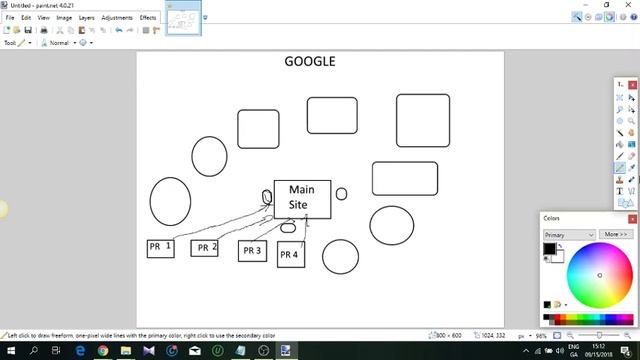Screen dimensions: 640x360
Task: Select the Pan hand tool
Action: click(x=631, y=133)
